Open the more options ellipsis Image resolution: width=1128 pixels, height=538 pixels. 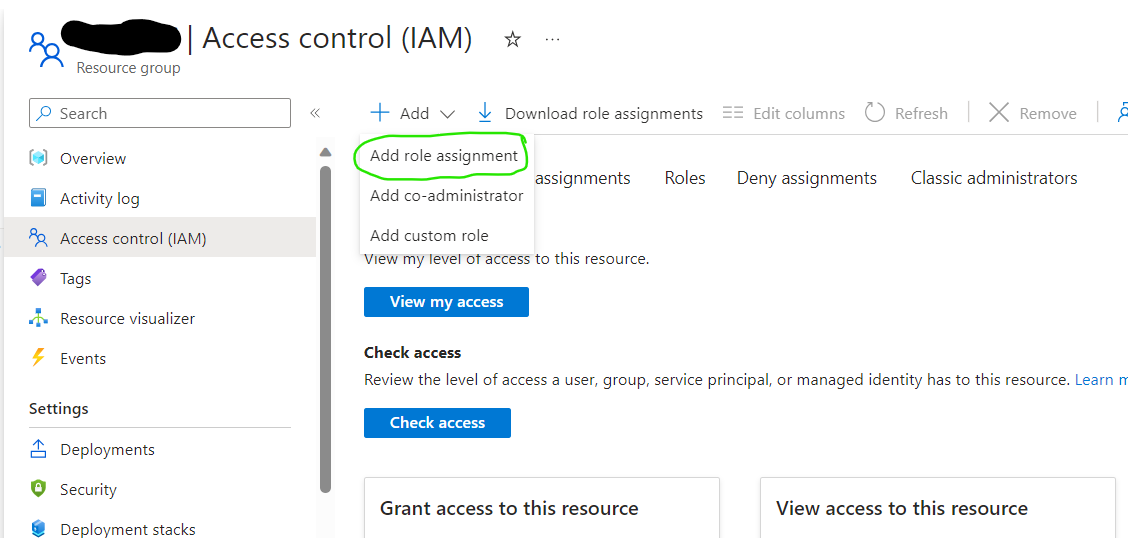pos(552,40)
